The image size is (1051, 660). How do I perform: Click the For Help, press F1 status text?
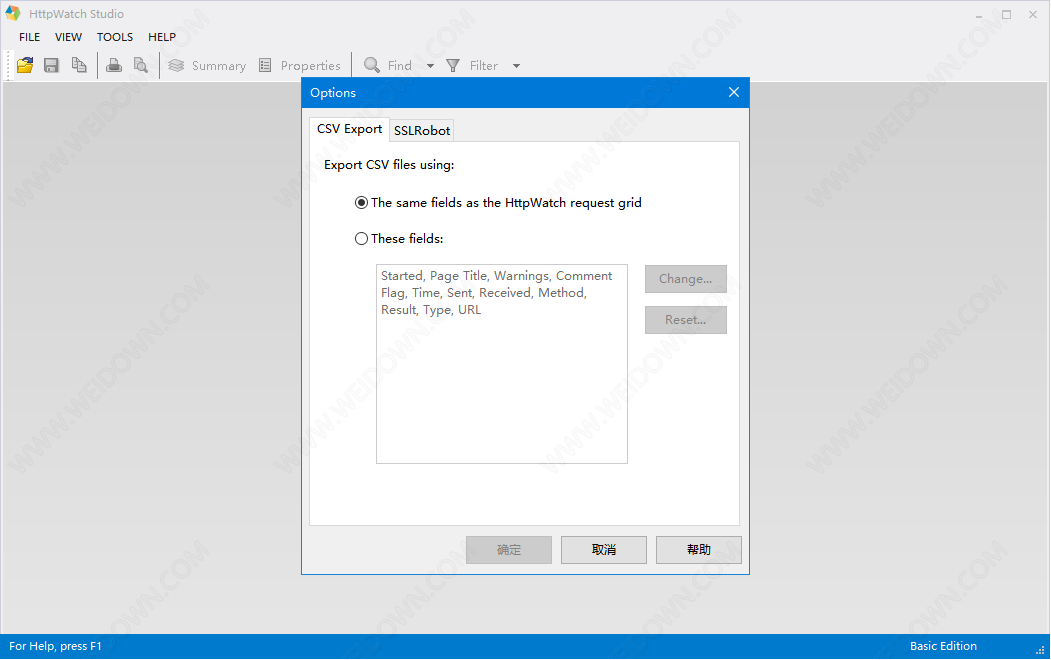tap(55, 646)
